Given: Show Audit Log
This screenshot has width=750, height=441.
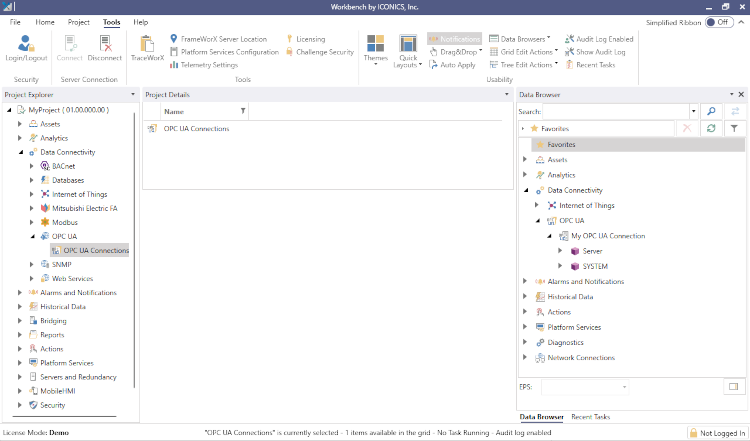Looking at the screenshot, I should click(595, 52).
